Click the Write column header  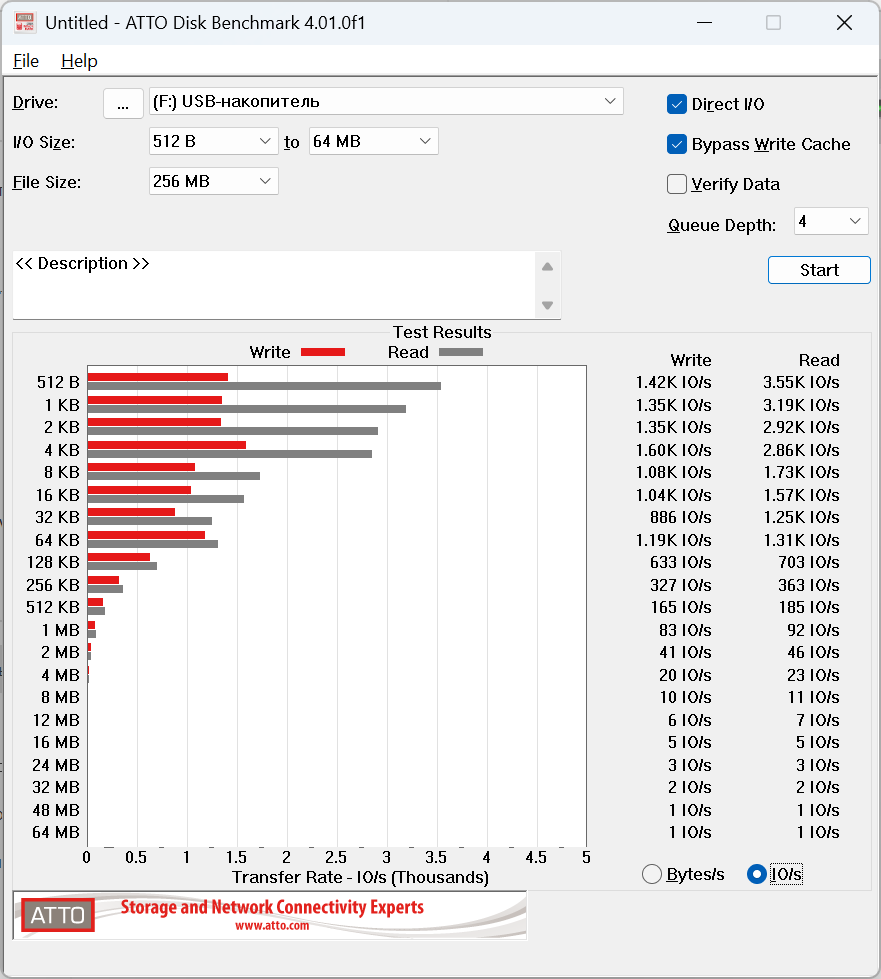point(691,360)
